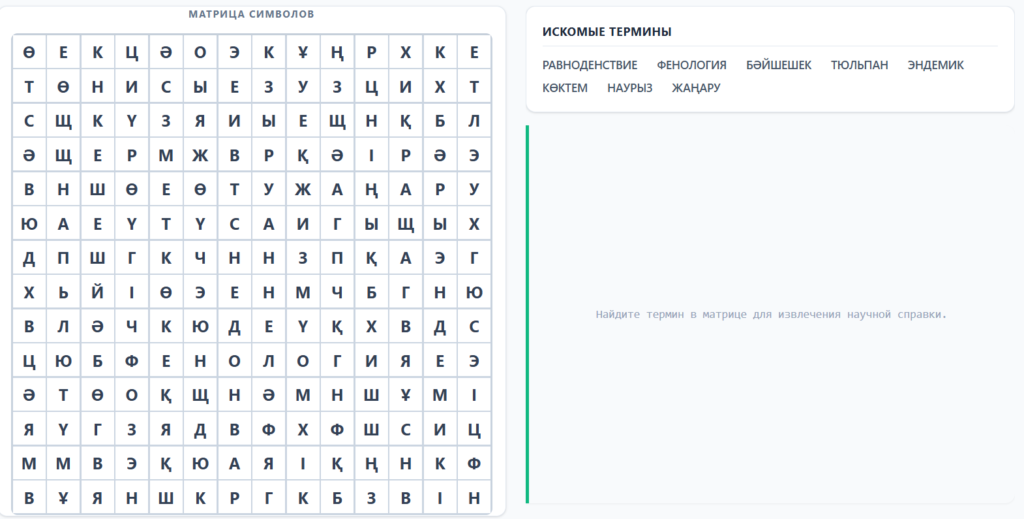This screenshot has width=1024, height=519.
Task: Select ТЮЛЬПАН from the terms list
Action: pos(858,65)
